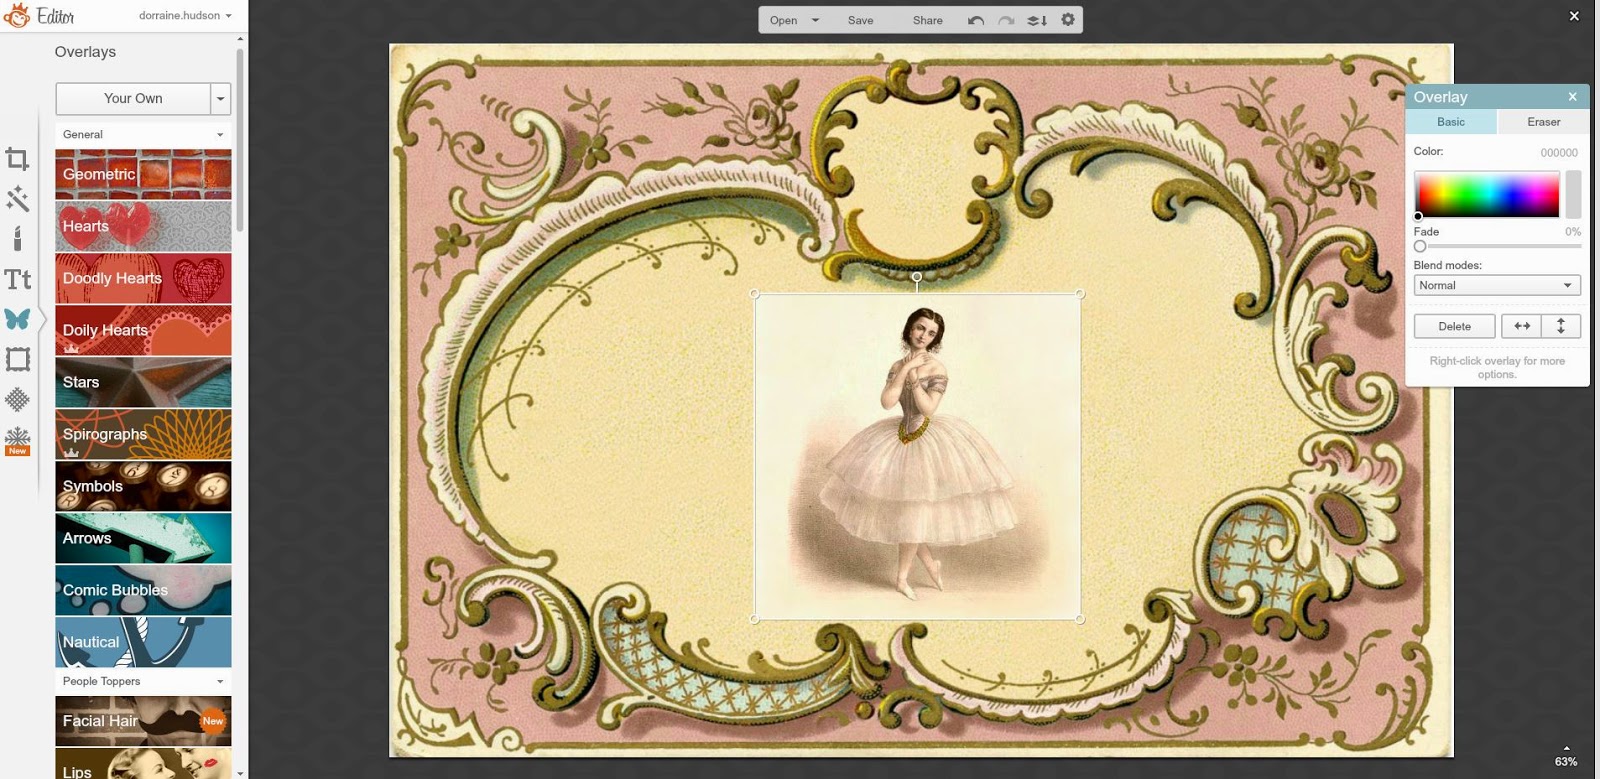The height and width of the screenshot is (779, 1600).
Task: Collapse the General overlays section
Action: coord(143,134)
